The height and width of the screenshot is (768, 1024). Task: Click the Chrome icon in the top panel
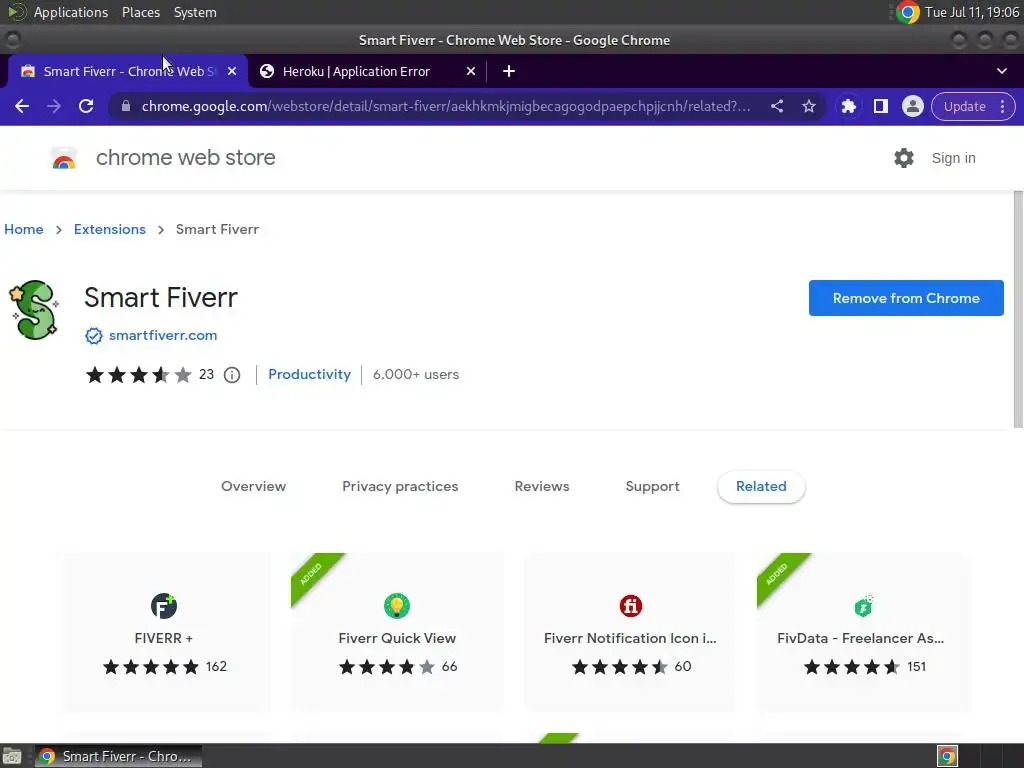click(x=907, y=12)
